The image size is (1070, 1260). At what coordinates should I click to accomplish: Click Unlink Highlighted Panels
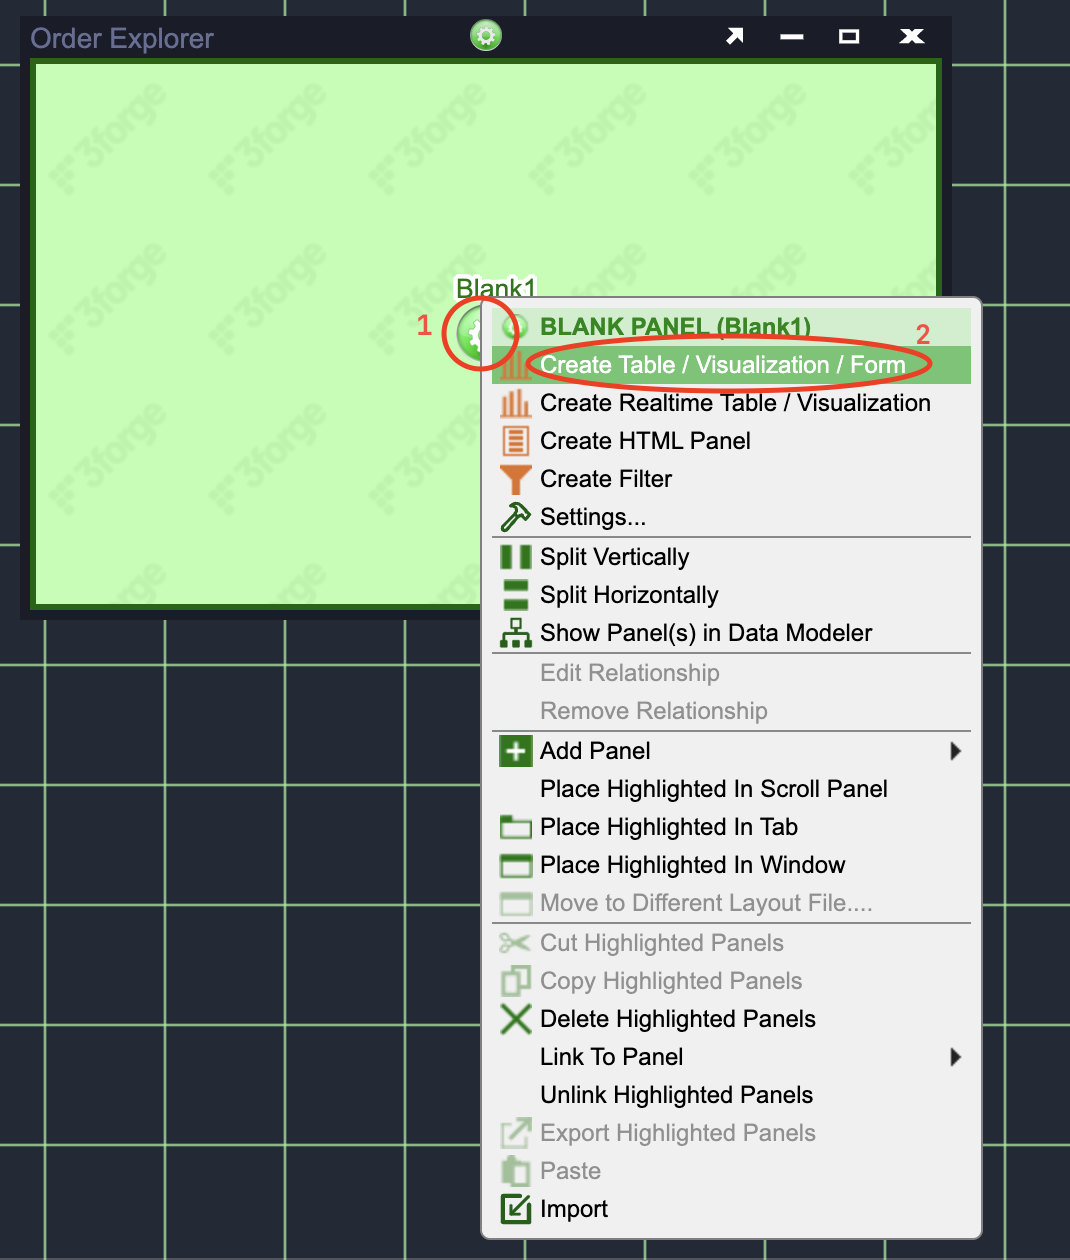coord(676,1095)
